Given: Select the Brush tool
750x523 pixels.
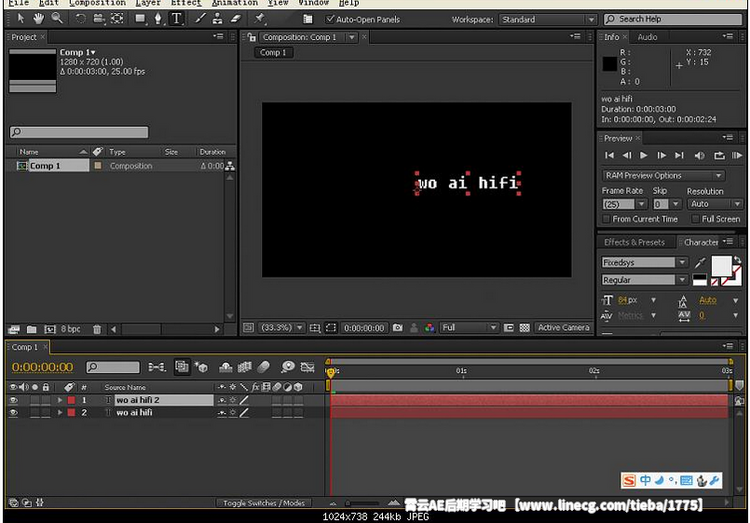Looking at the screenshot, I should pyautogui.click(x=200, y=19).
